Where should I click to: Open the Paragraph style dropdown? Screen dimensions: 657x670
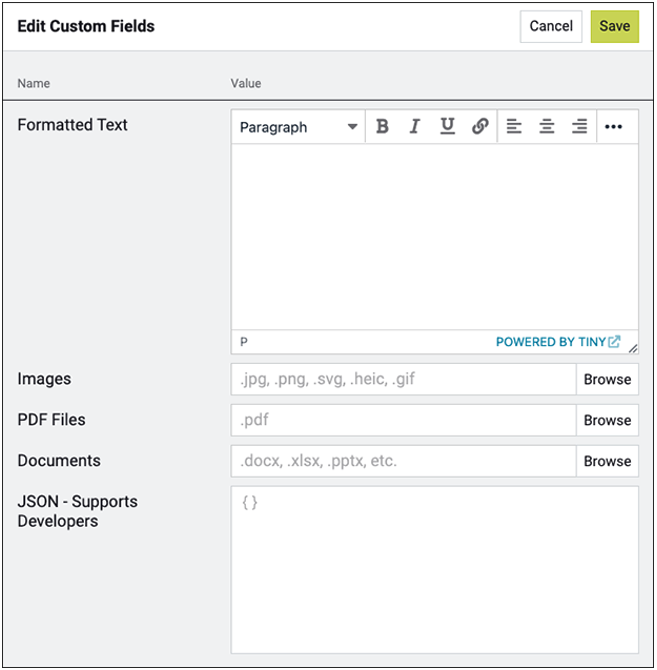tap(298, 127)
